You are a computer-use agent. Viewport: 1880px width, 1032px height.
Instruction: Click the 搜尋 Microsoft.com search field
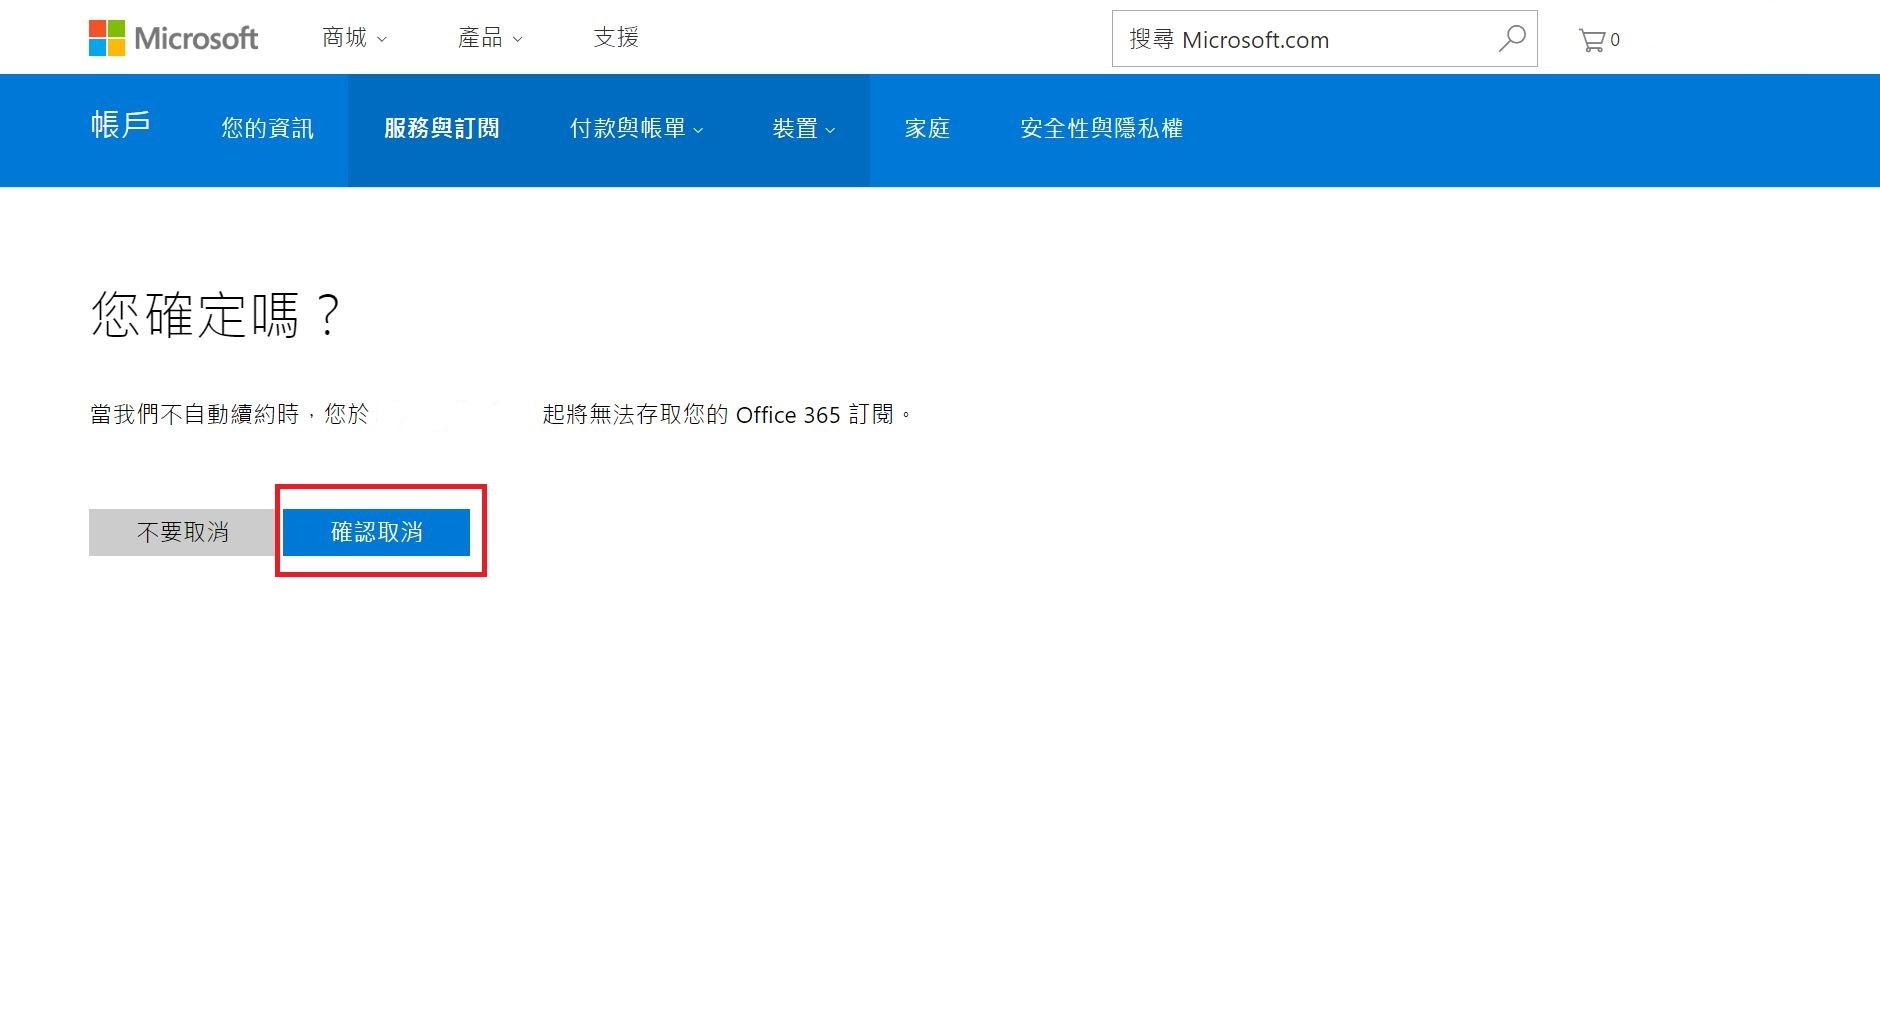[1324, 39]
